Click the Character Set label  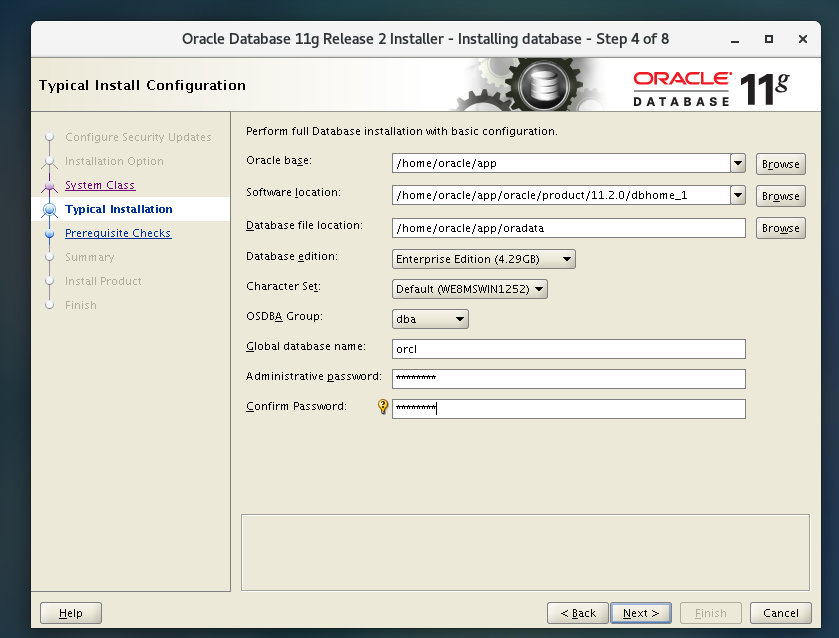283,286
